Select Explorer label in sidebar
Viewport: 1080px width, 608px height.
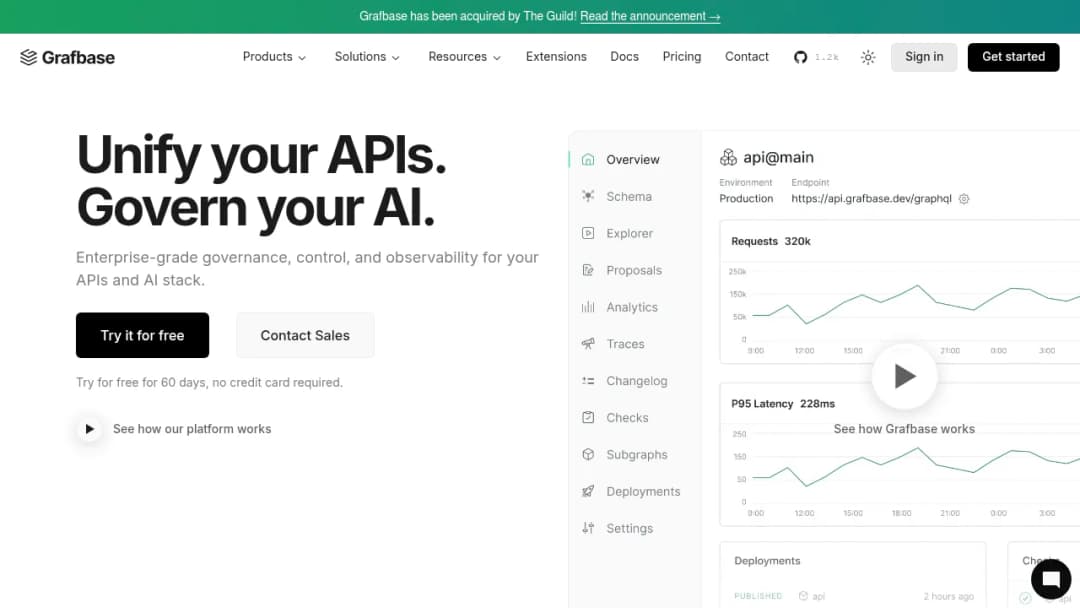pos(630,233)
